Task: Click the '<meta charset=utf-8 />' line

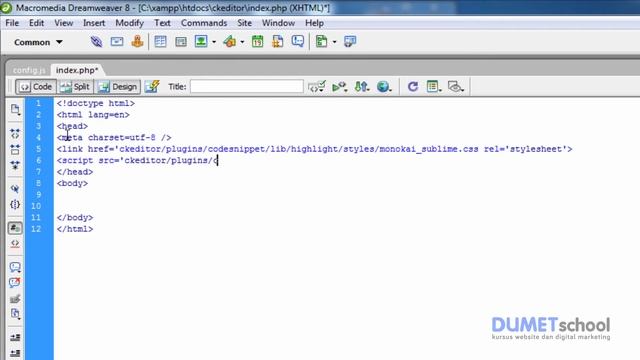Action: 114,138
